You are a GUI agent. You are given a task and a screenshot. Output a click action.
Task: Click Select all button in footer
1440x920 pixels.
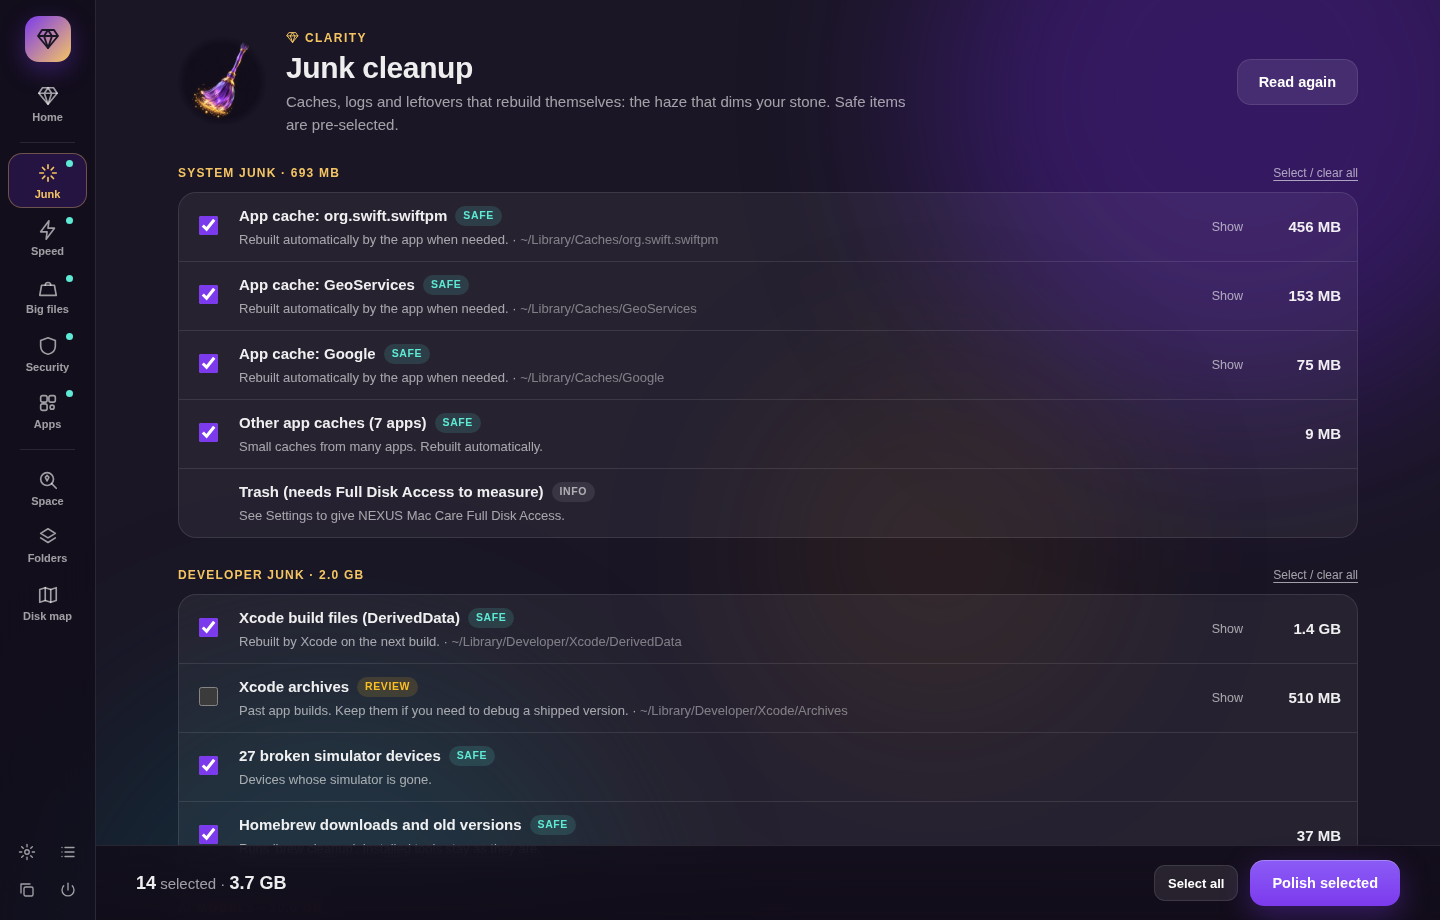coord(1196,883)
